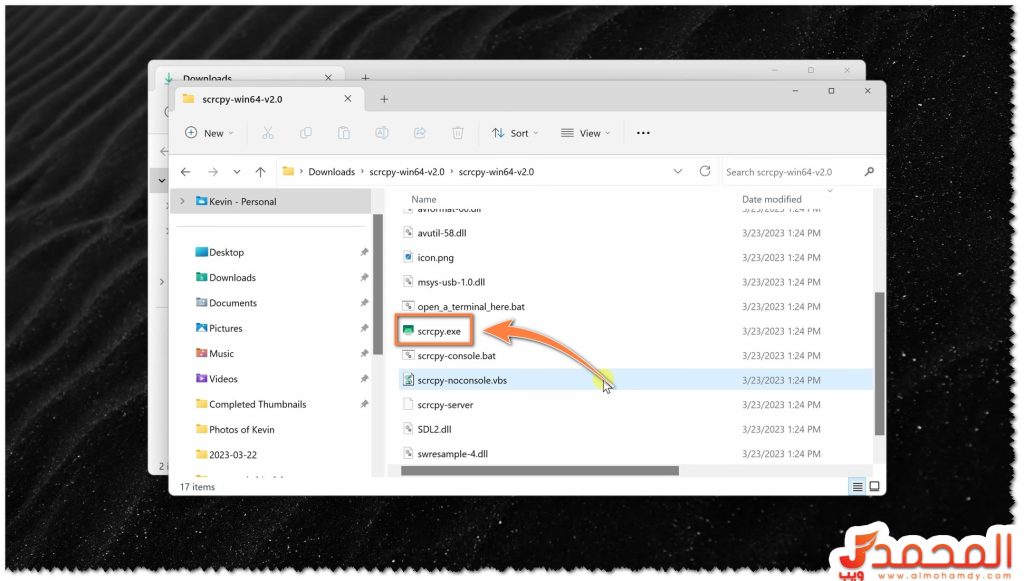This screenshot has width=1024, height=581.
Task: Switch to large thumbnails view icon
Action: click(x=875, y=487)
